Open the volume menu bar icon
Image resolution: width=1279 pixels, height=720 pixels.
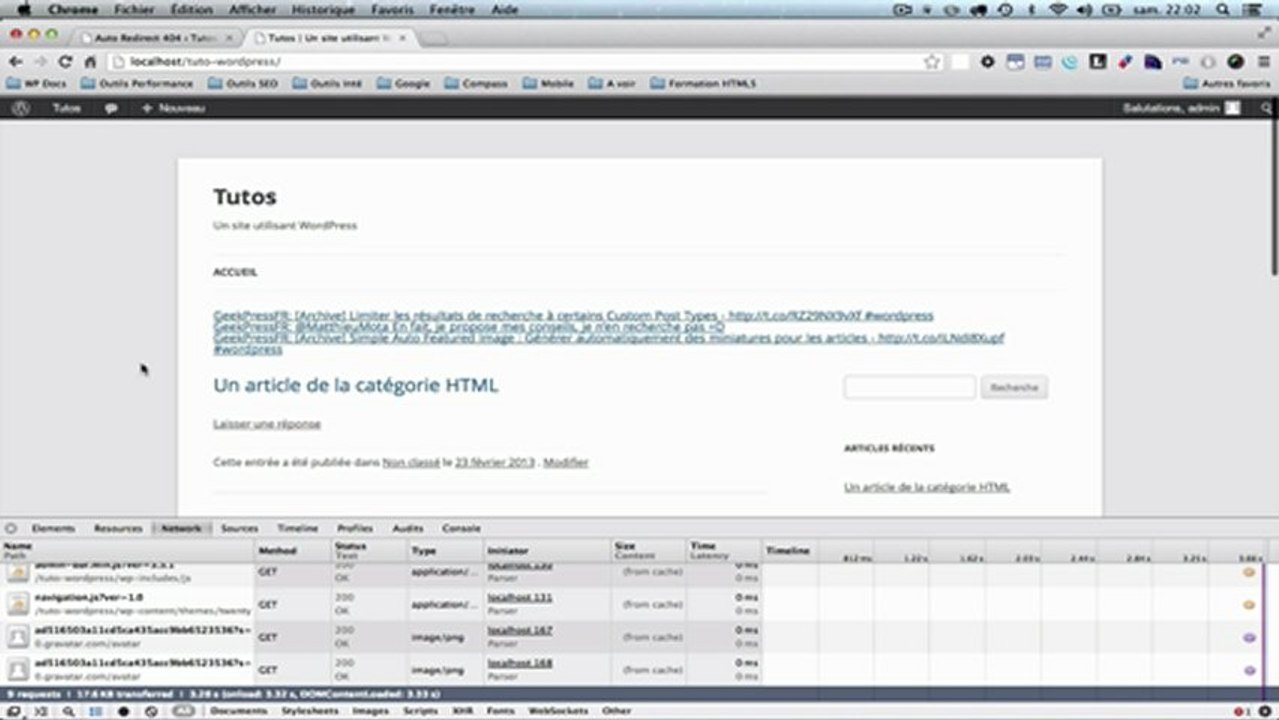point(1083,9)
